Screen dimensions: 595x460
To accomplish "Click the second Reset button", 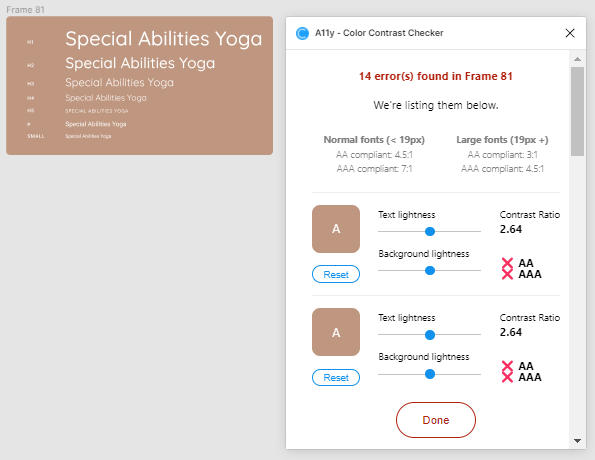I will pos(336,377).
